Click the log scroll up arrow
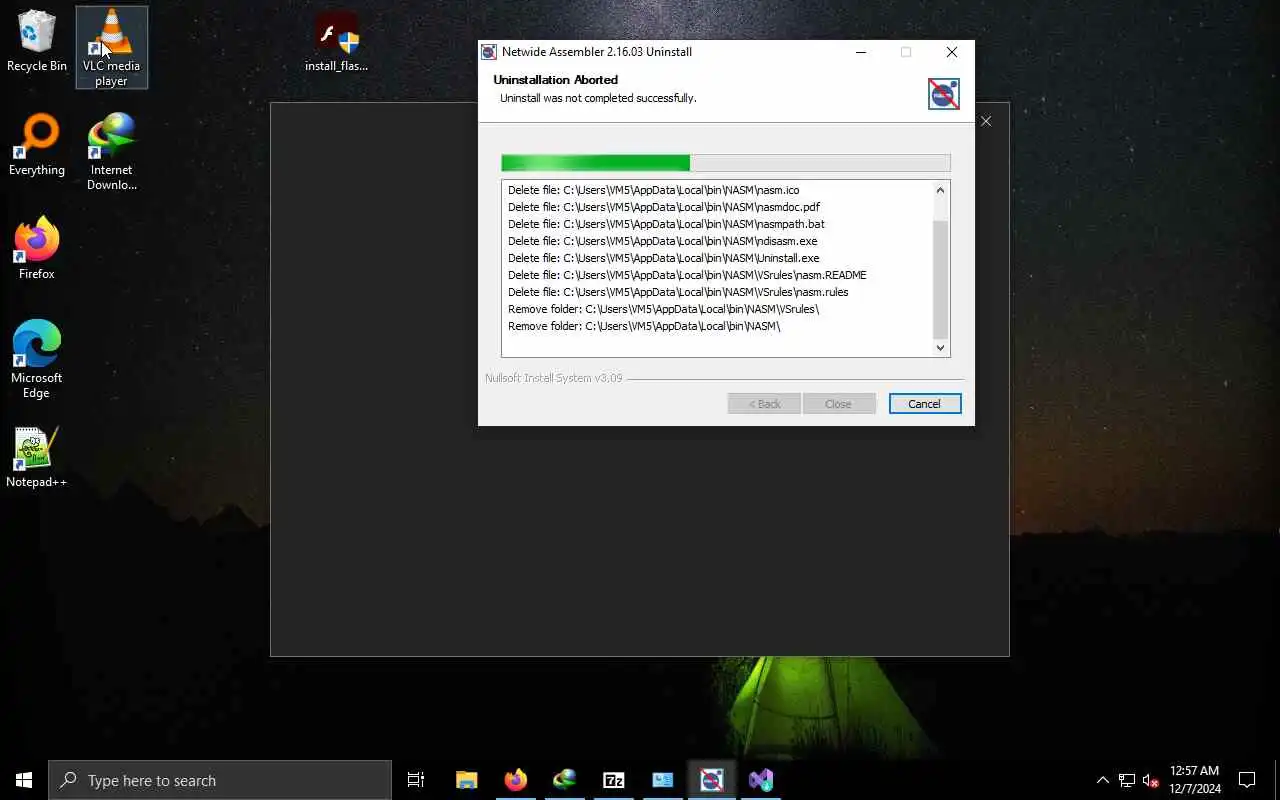 click(940, 190)
